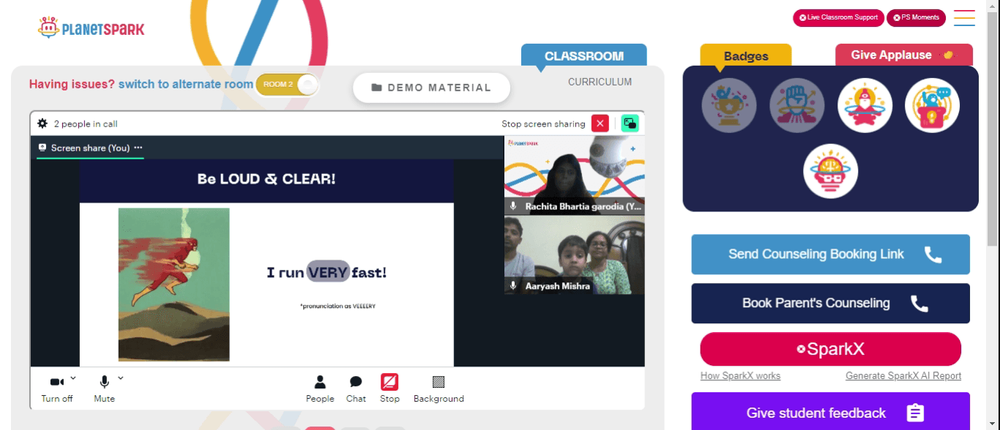1000x430 pixels.
Task: Click the shared slide runner image
Action: [173, 285]
